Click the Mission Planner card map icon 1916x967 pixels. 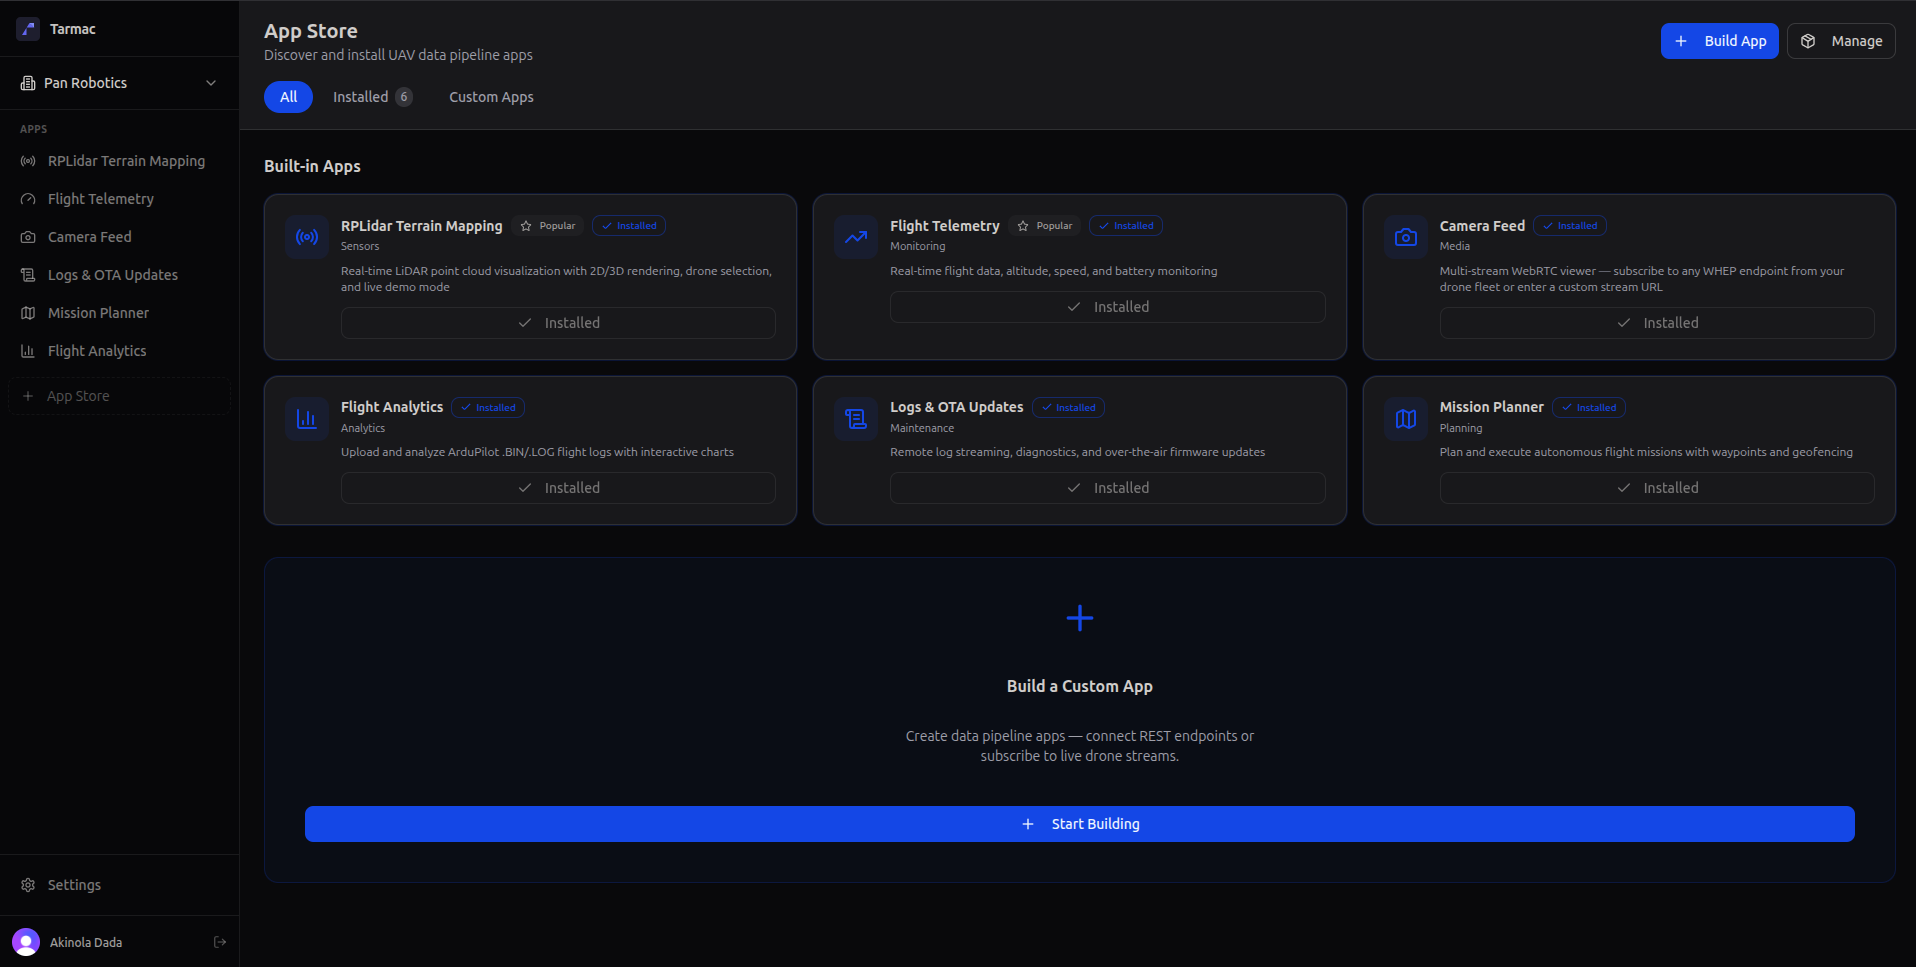click(1406, 419)
